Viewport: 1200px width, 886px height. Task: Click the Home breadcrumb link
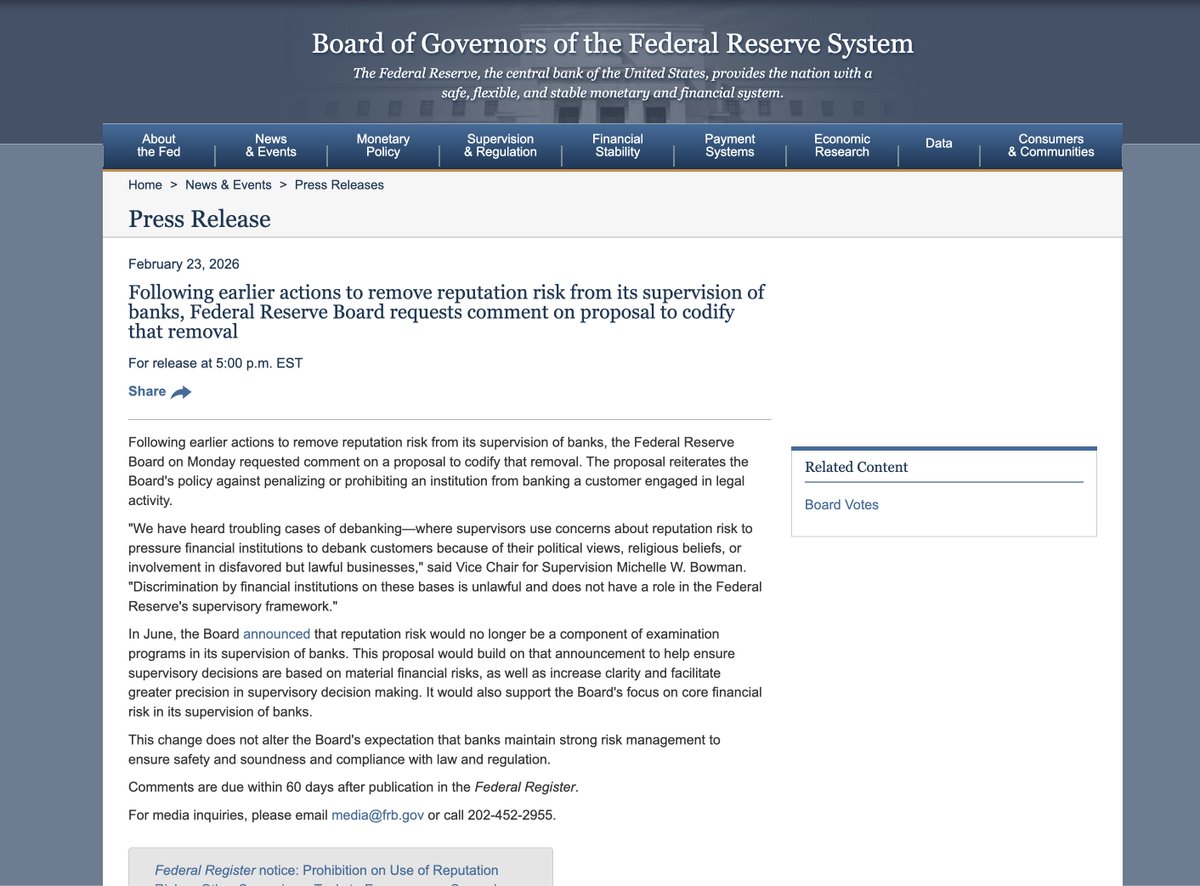click(x=145, y=185)
